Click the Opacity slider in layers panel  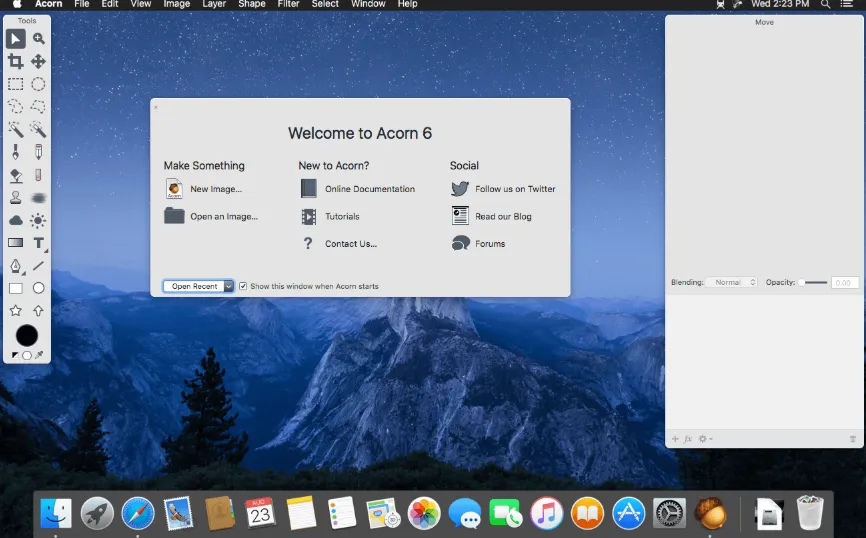[x=813, y=282]
